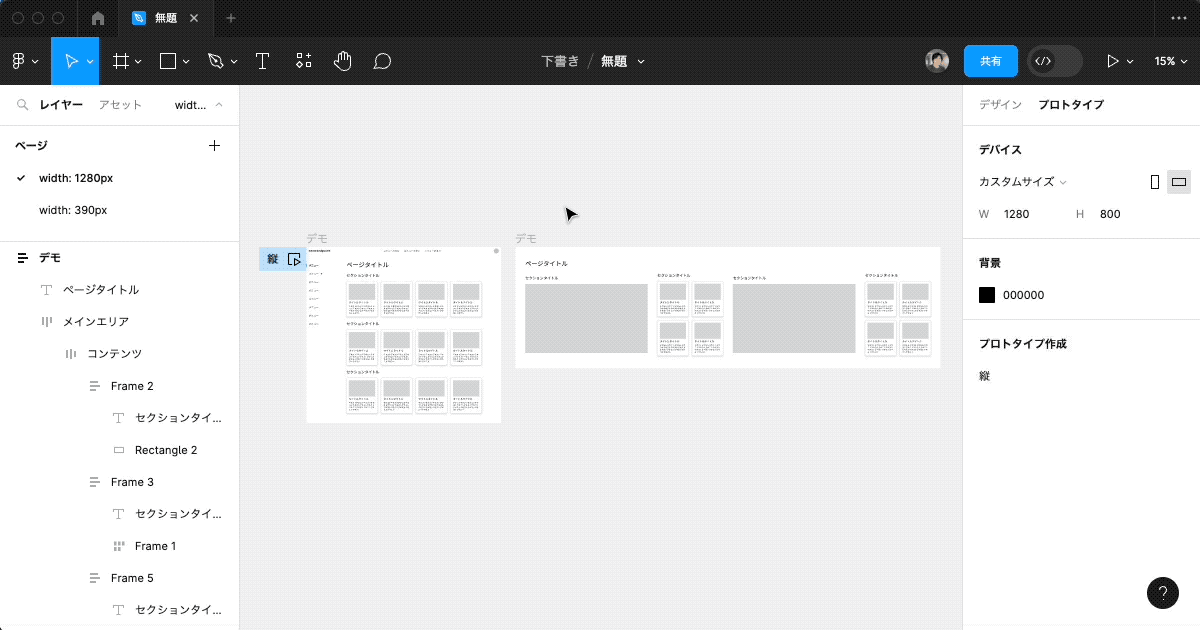Viewport: 1200px width, 630px height.
Task: Select the Frame tool
Action: click(119, 61)
